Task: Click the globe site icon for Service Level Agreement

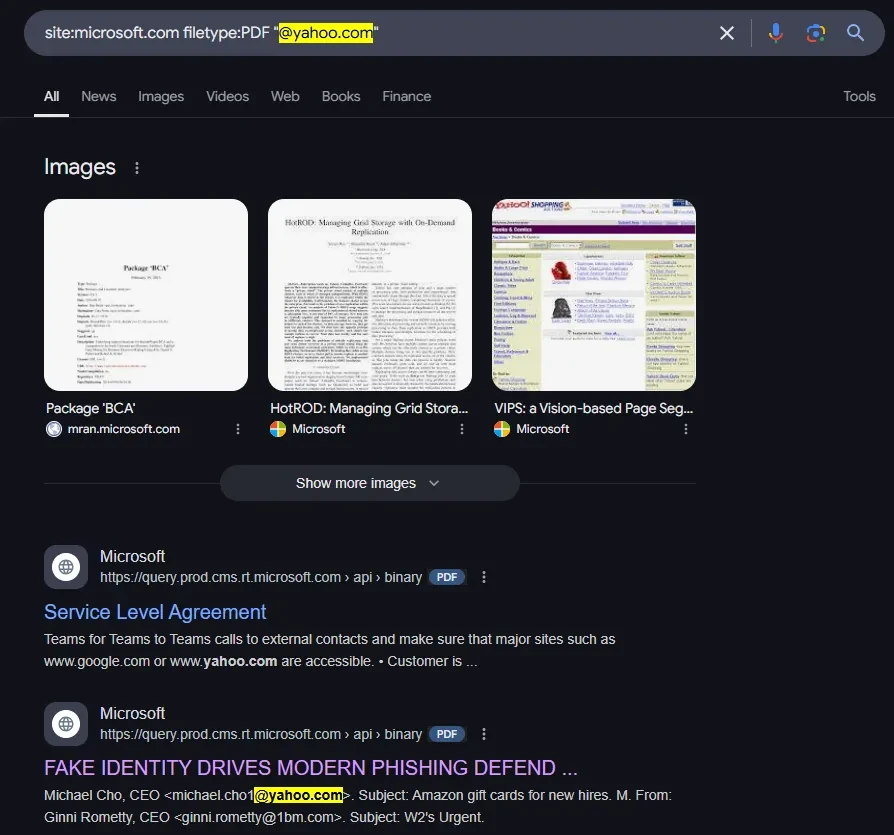Action: 66,567
